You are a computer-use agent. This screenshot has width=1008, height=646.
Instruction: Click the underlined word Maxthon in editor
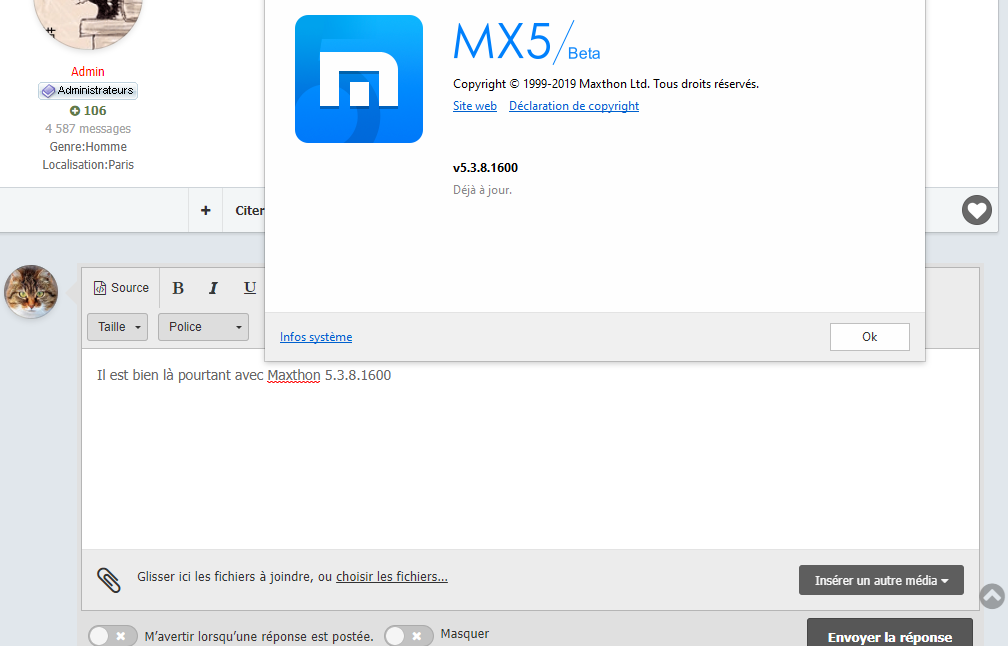(294, 375)
